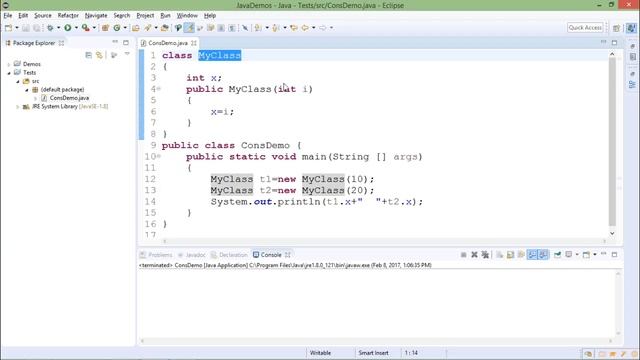
Task: Open Package Explorer view menu triangle
Action: pos(127,54)
